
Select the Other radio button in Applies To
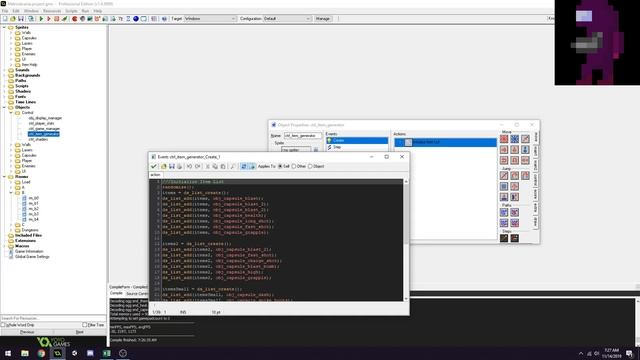coord(294,167)
